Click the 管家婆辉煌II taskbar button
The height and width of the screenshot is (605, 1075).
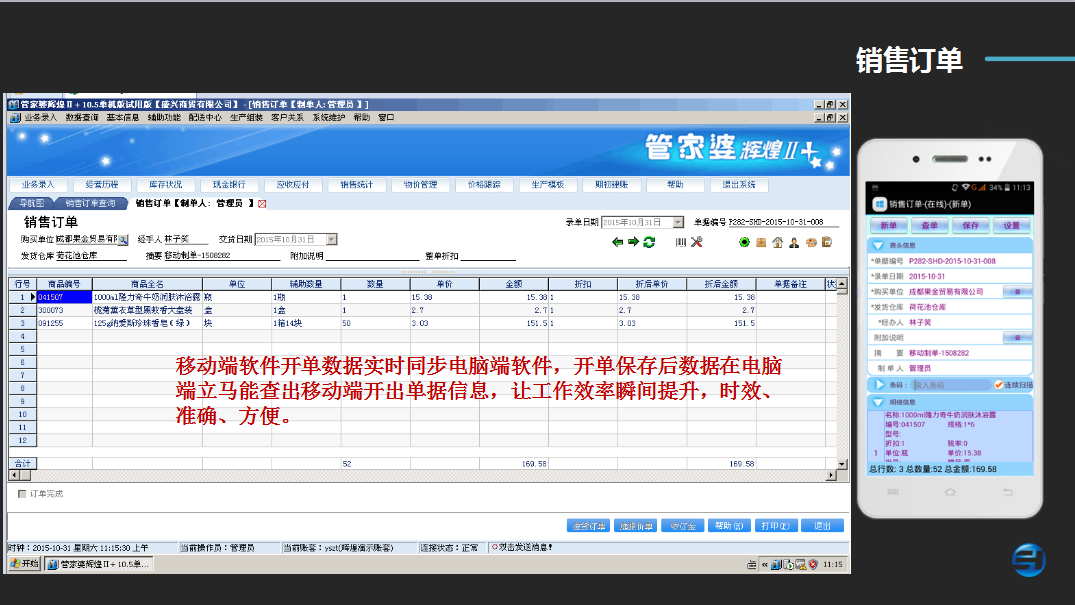[x=98, y=564]
